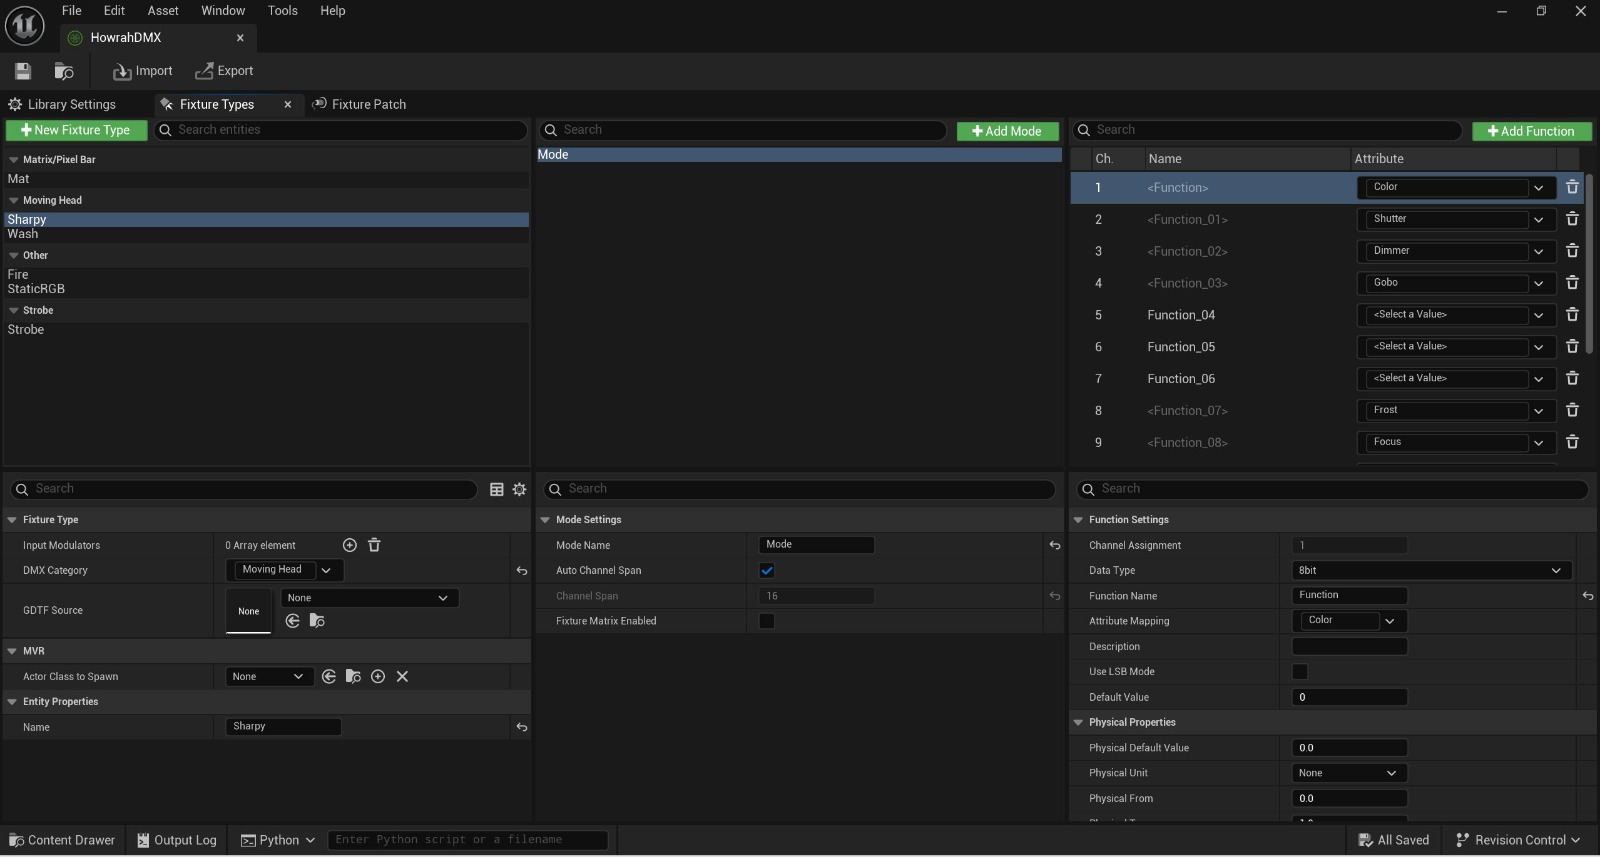Enable the Fixture Matrix Enabled checkbox
Viewport: 1600px width, 857px height.
coord(767,621)
